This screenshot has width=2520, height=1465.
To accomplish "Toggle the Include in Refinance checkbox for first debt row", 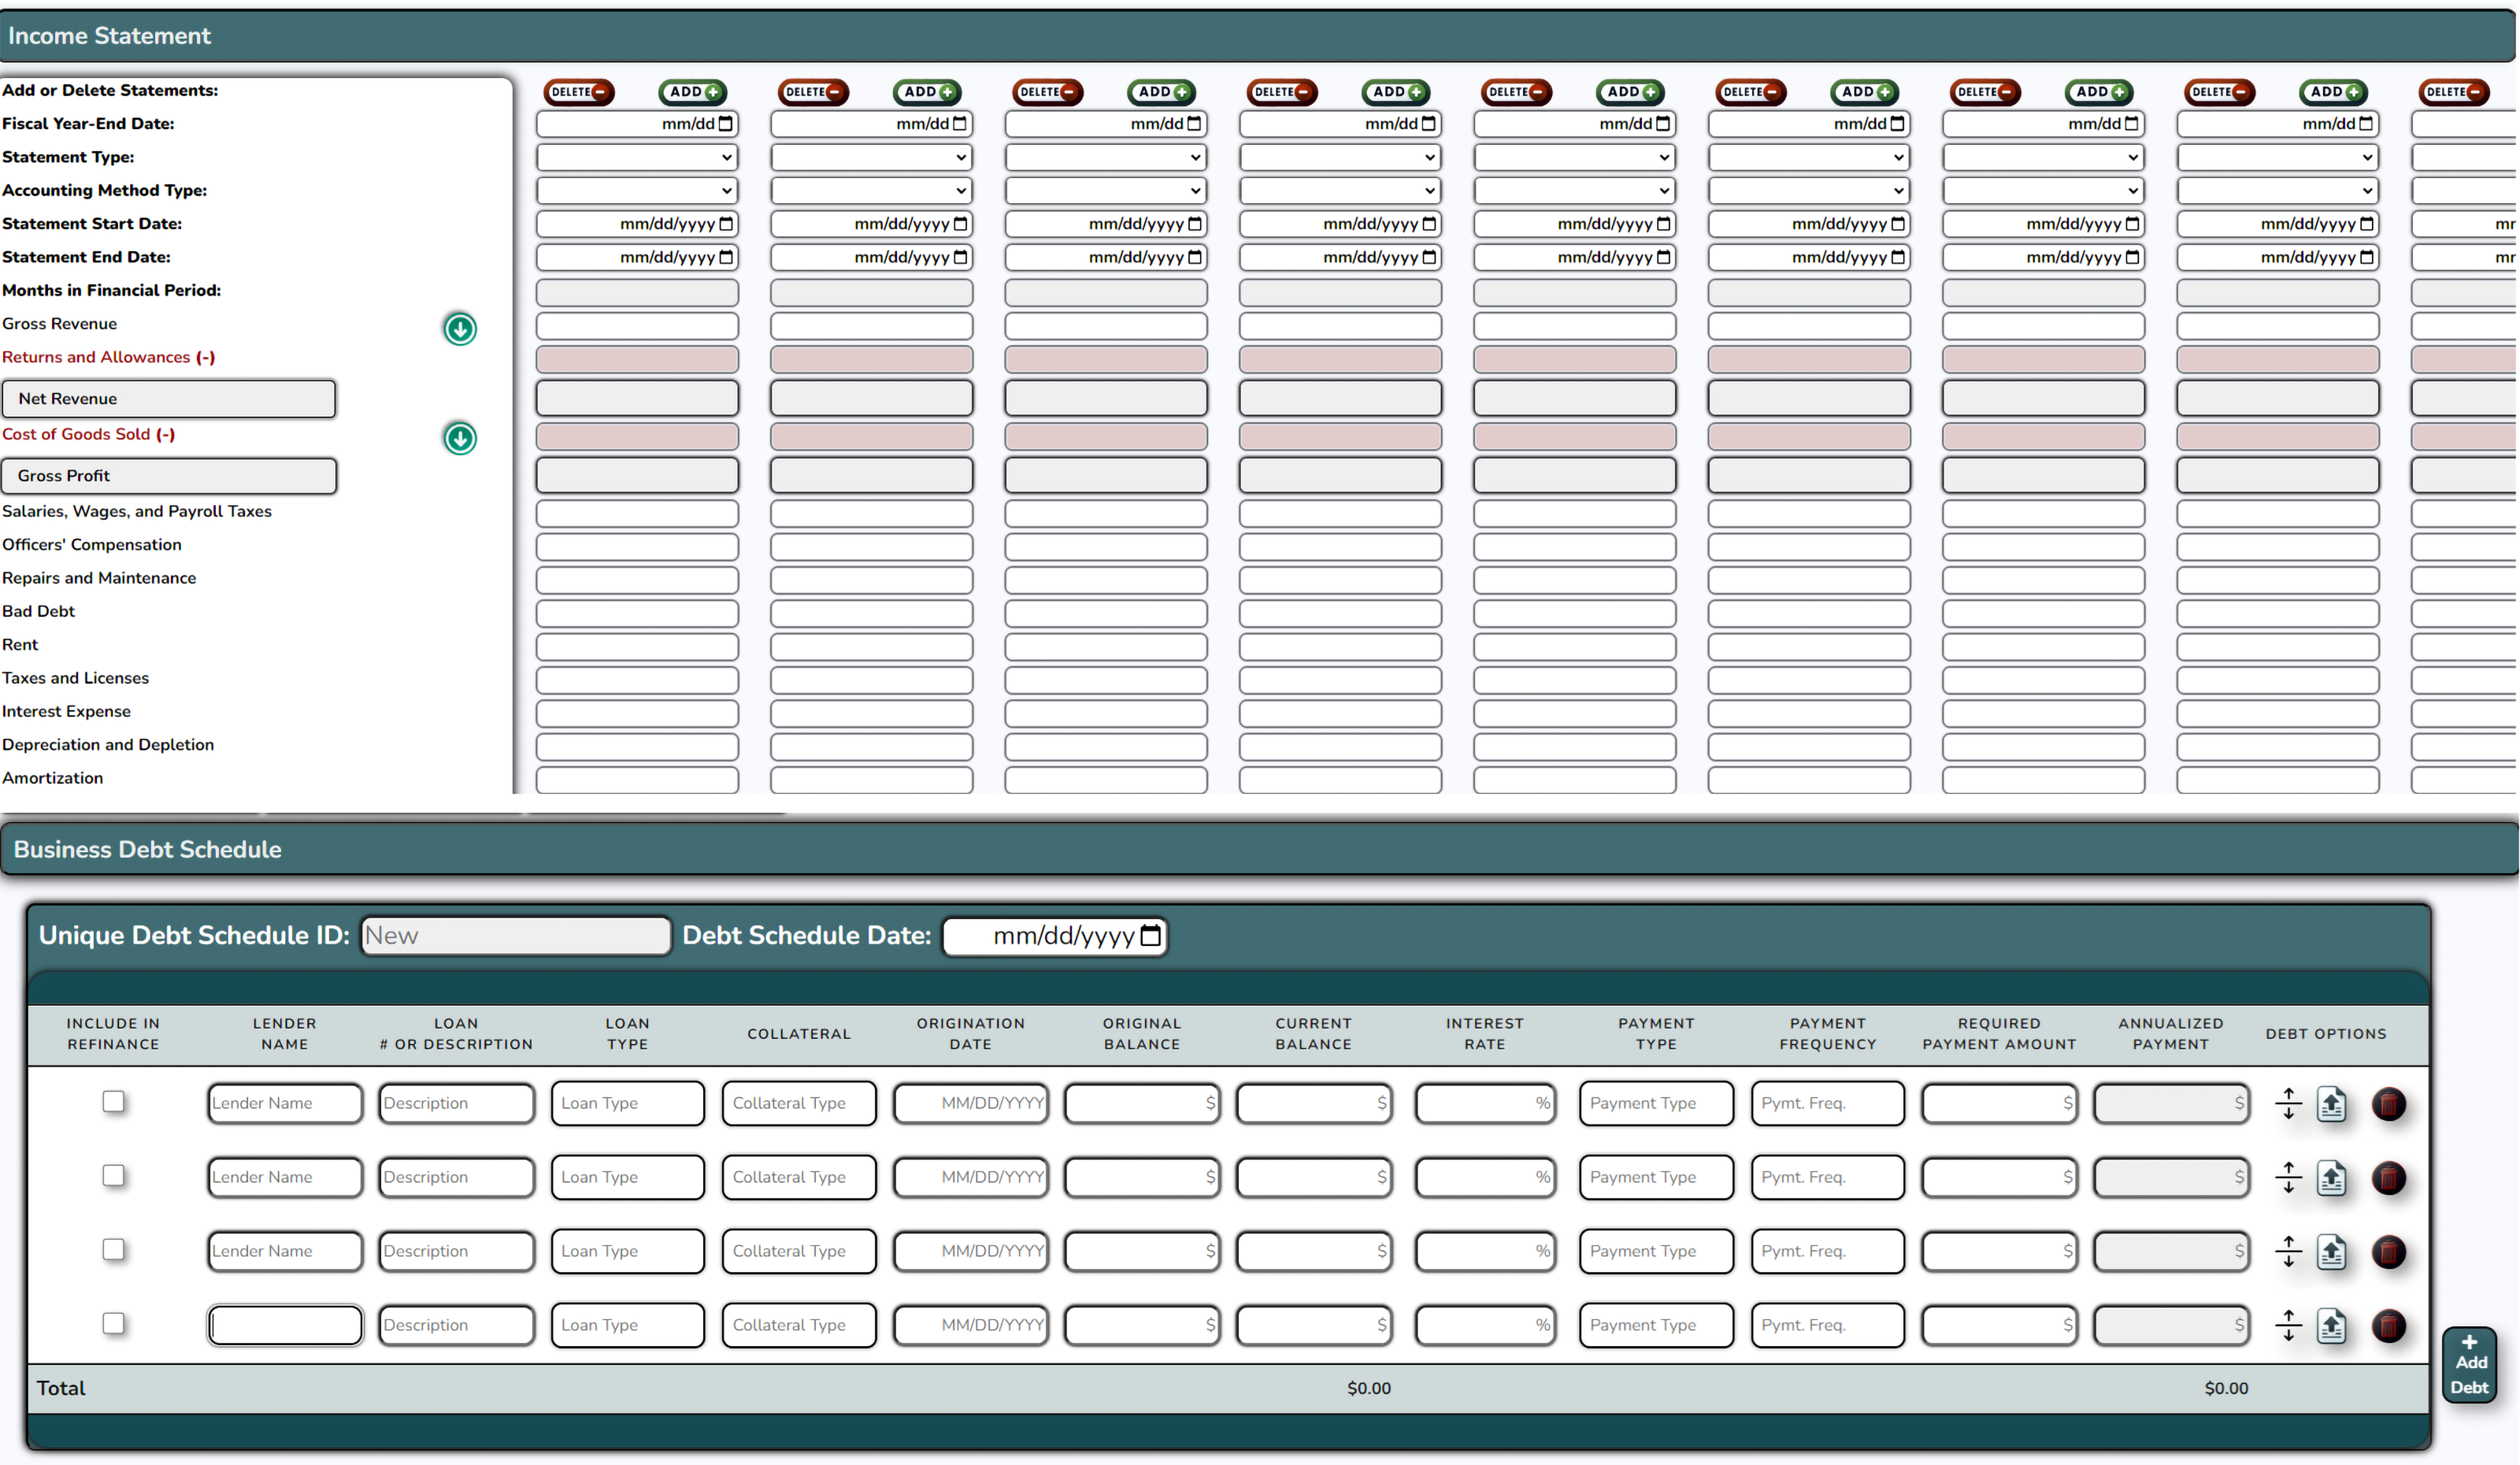I will coord(113,1100).
